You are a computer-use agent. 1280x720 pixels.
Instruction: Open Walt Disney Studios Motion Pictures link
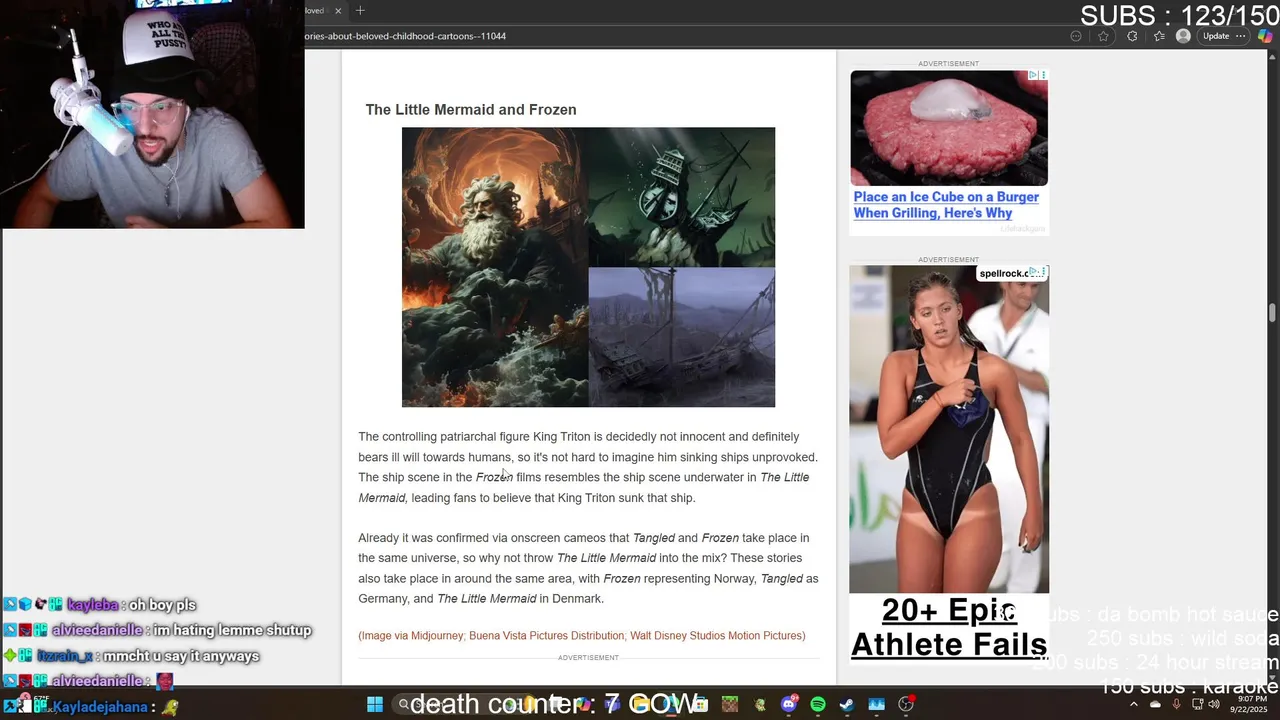[717, 636]
